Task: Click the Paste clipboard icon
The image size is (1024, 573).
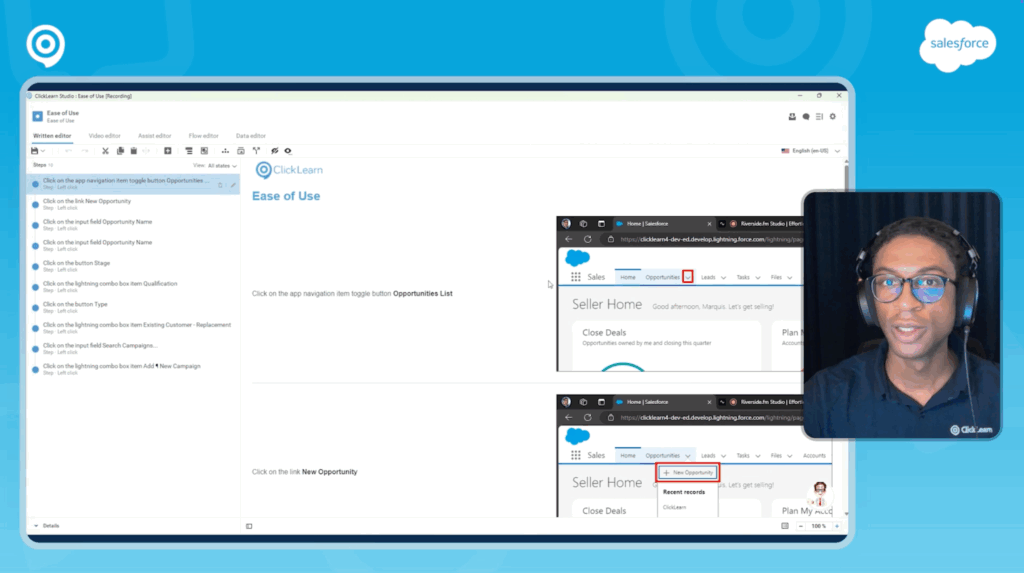Action: click(x=134, y=151)
